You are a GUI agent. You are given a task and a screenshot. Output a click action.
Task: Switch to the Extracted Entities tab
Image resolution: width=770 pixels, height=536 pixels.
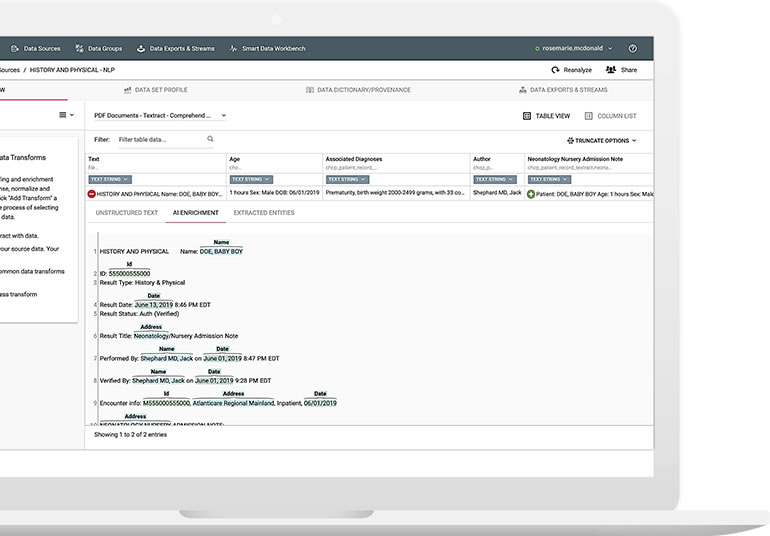pos(264,213)
